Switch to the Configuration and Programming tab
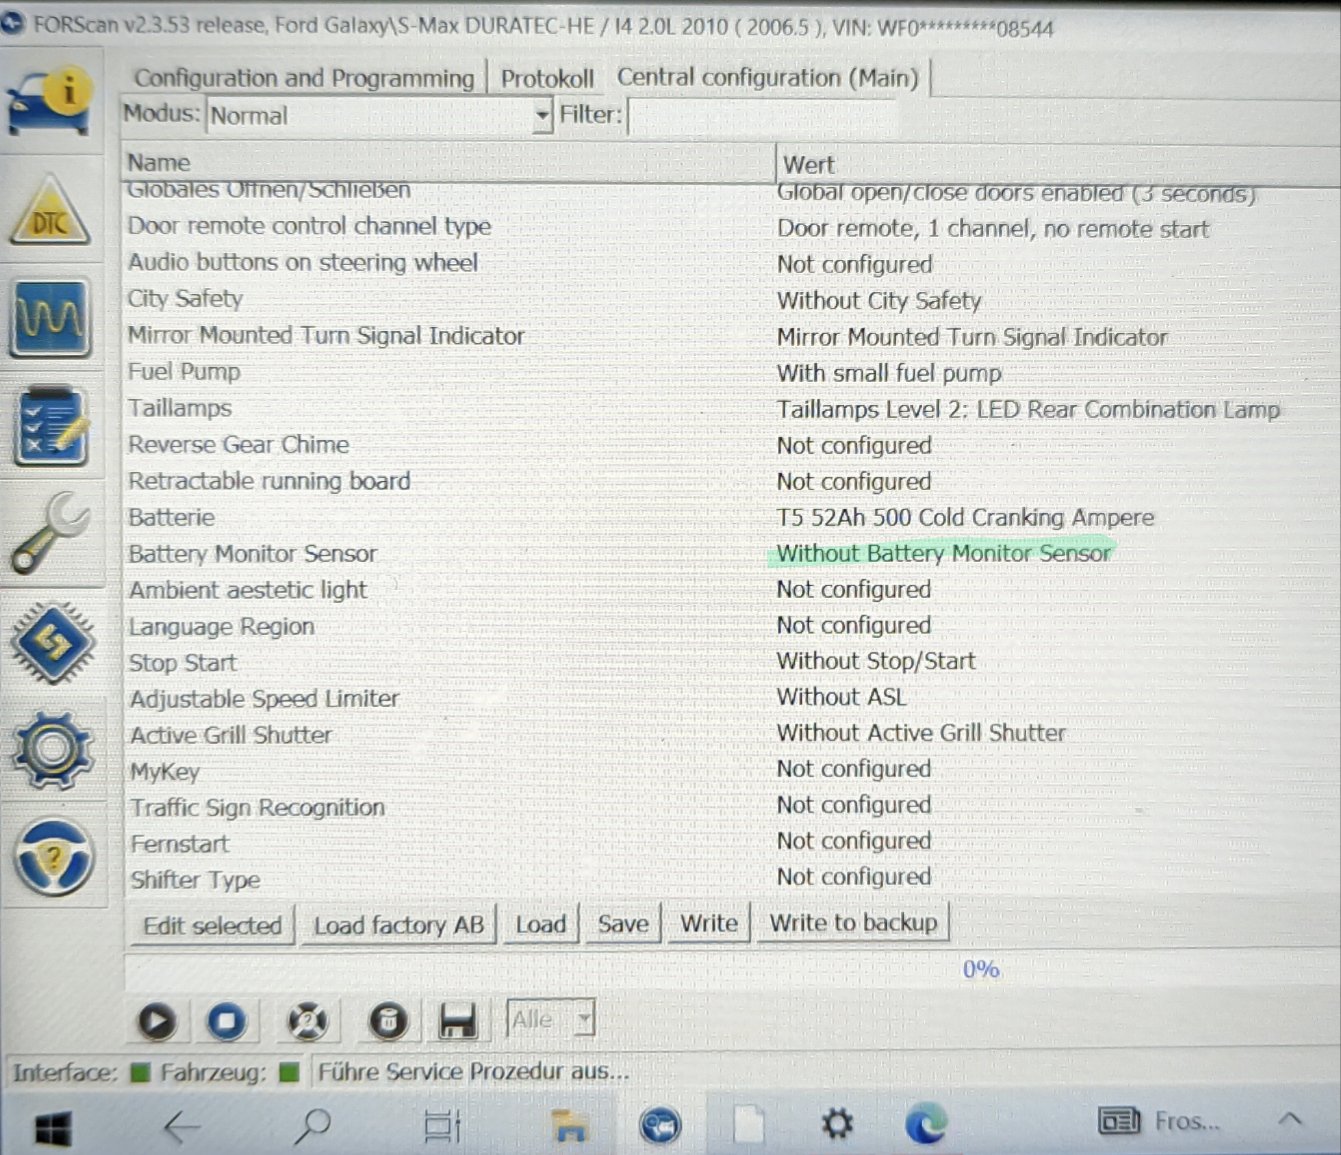This screenshot has width=1341, height=1155. pyautogui.click(x=304, y=78)
